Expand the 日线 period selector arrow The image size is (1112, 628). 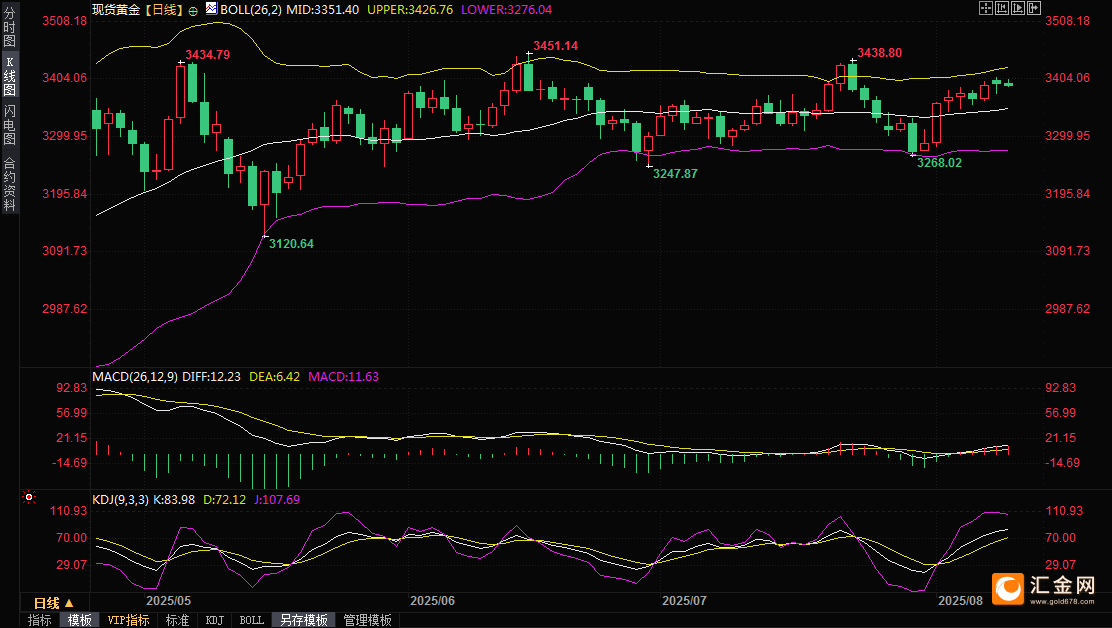pos(69,603)
